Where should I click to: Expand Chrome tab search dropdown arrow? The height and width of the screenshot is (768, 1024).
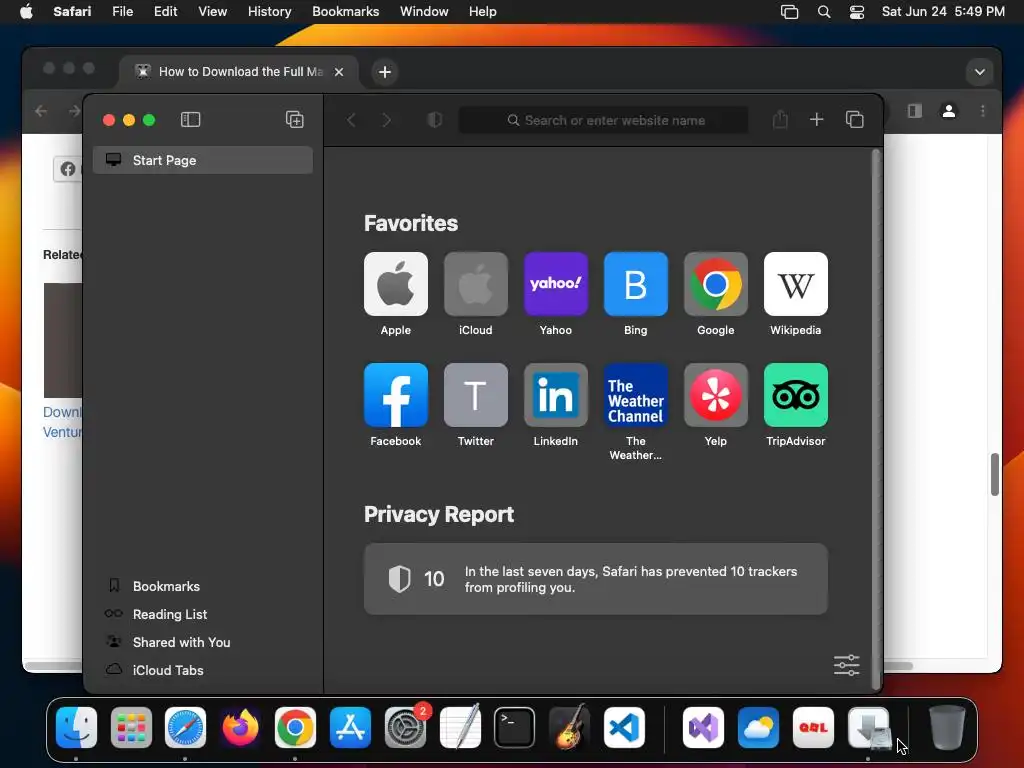(x=980, y=72)
